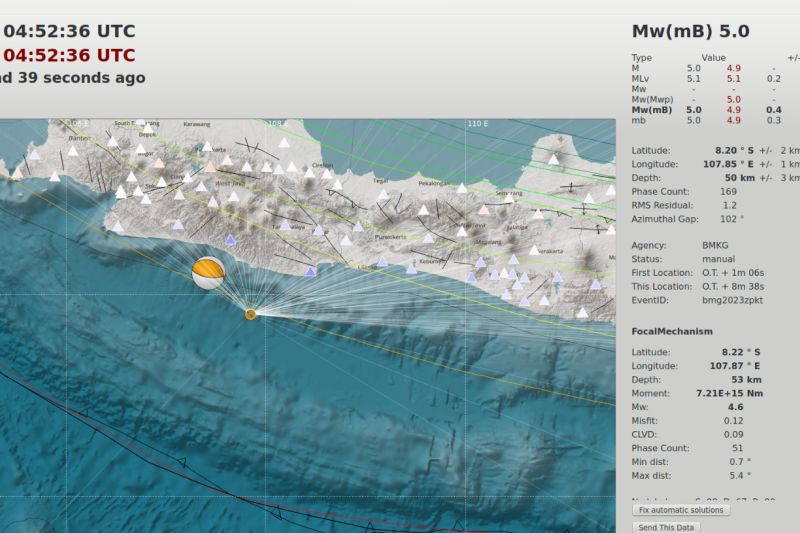Click the 110 E longitude label on map
Viewport: 800px width, 533px height.
pos(478,124)
